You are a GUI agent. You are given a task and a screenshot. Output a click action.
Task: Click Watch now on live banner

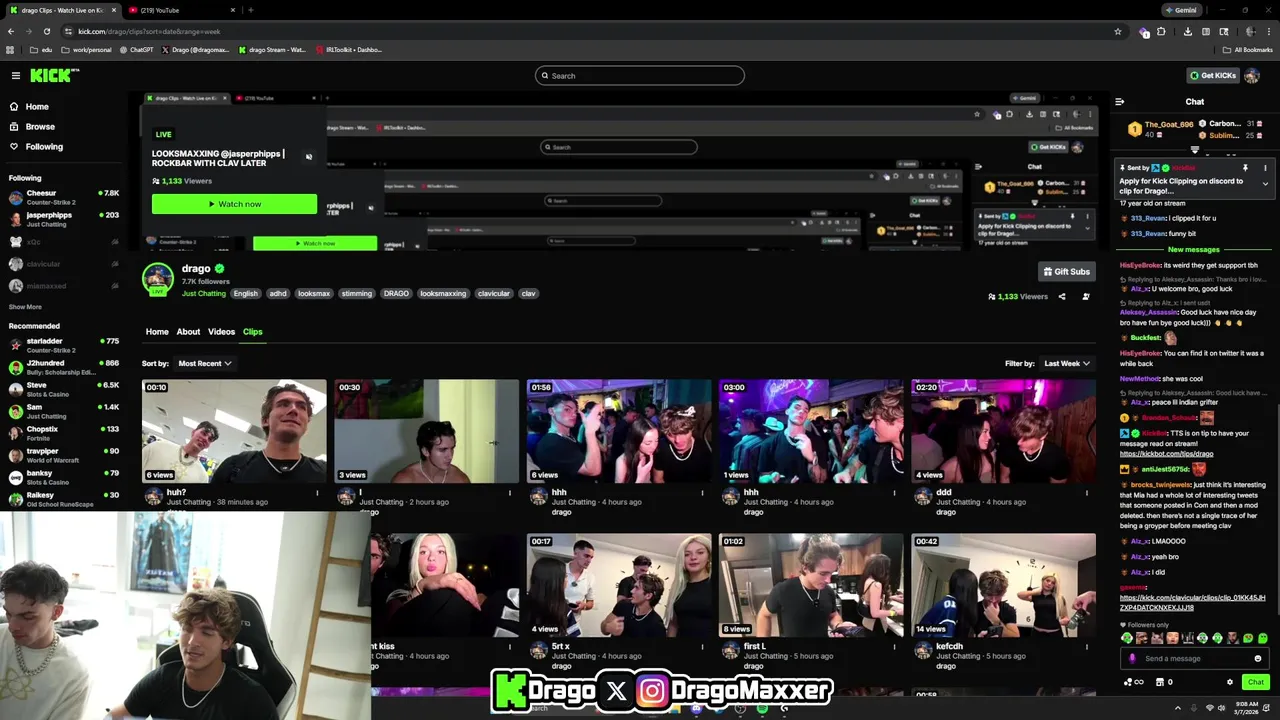coord(234,204)
